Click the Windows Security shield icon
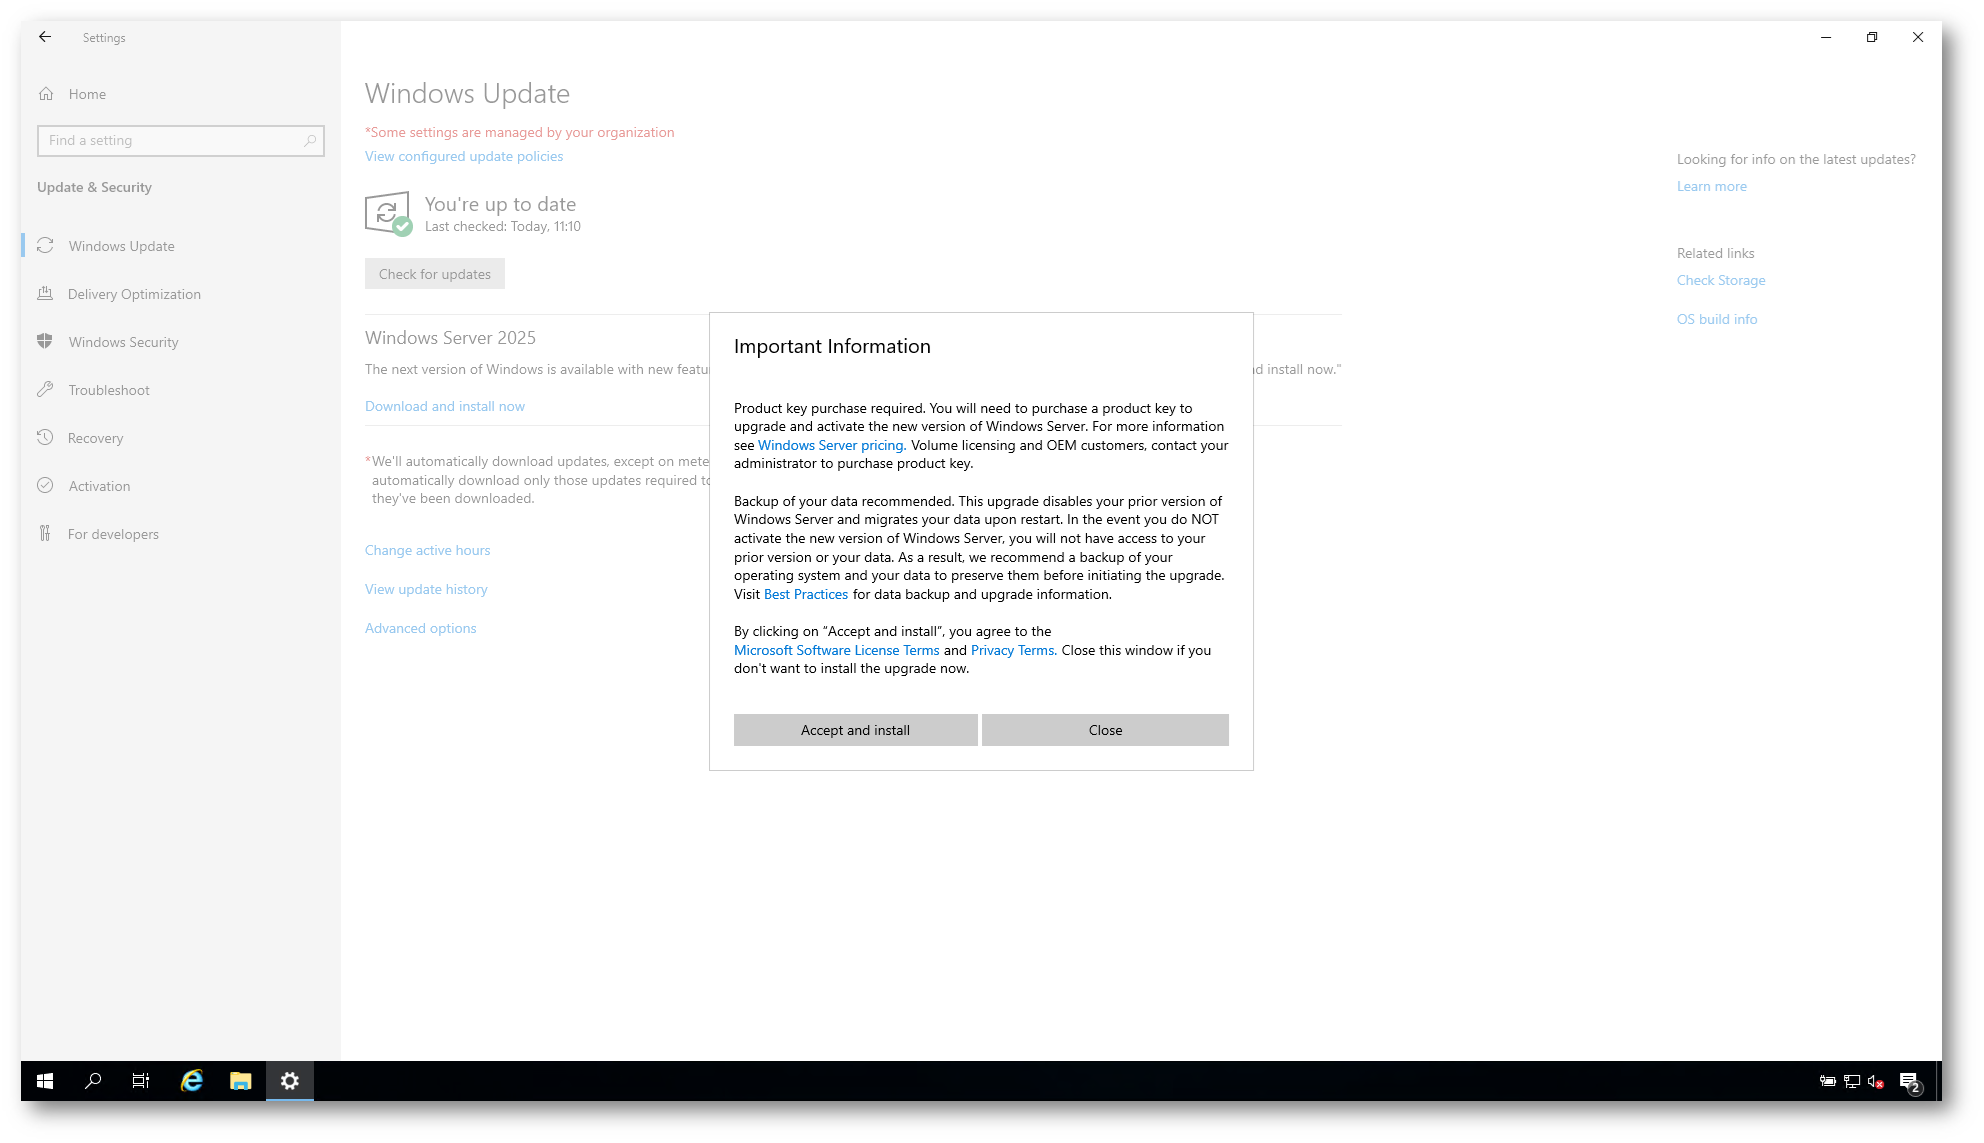 [45, 342]
